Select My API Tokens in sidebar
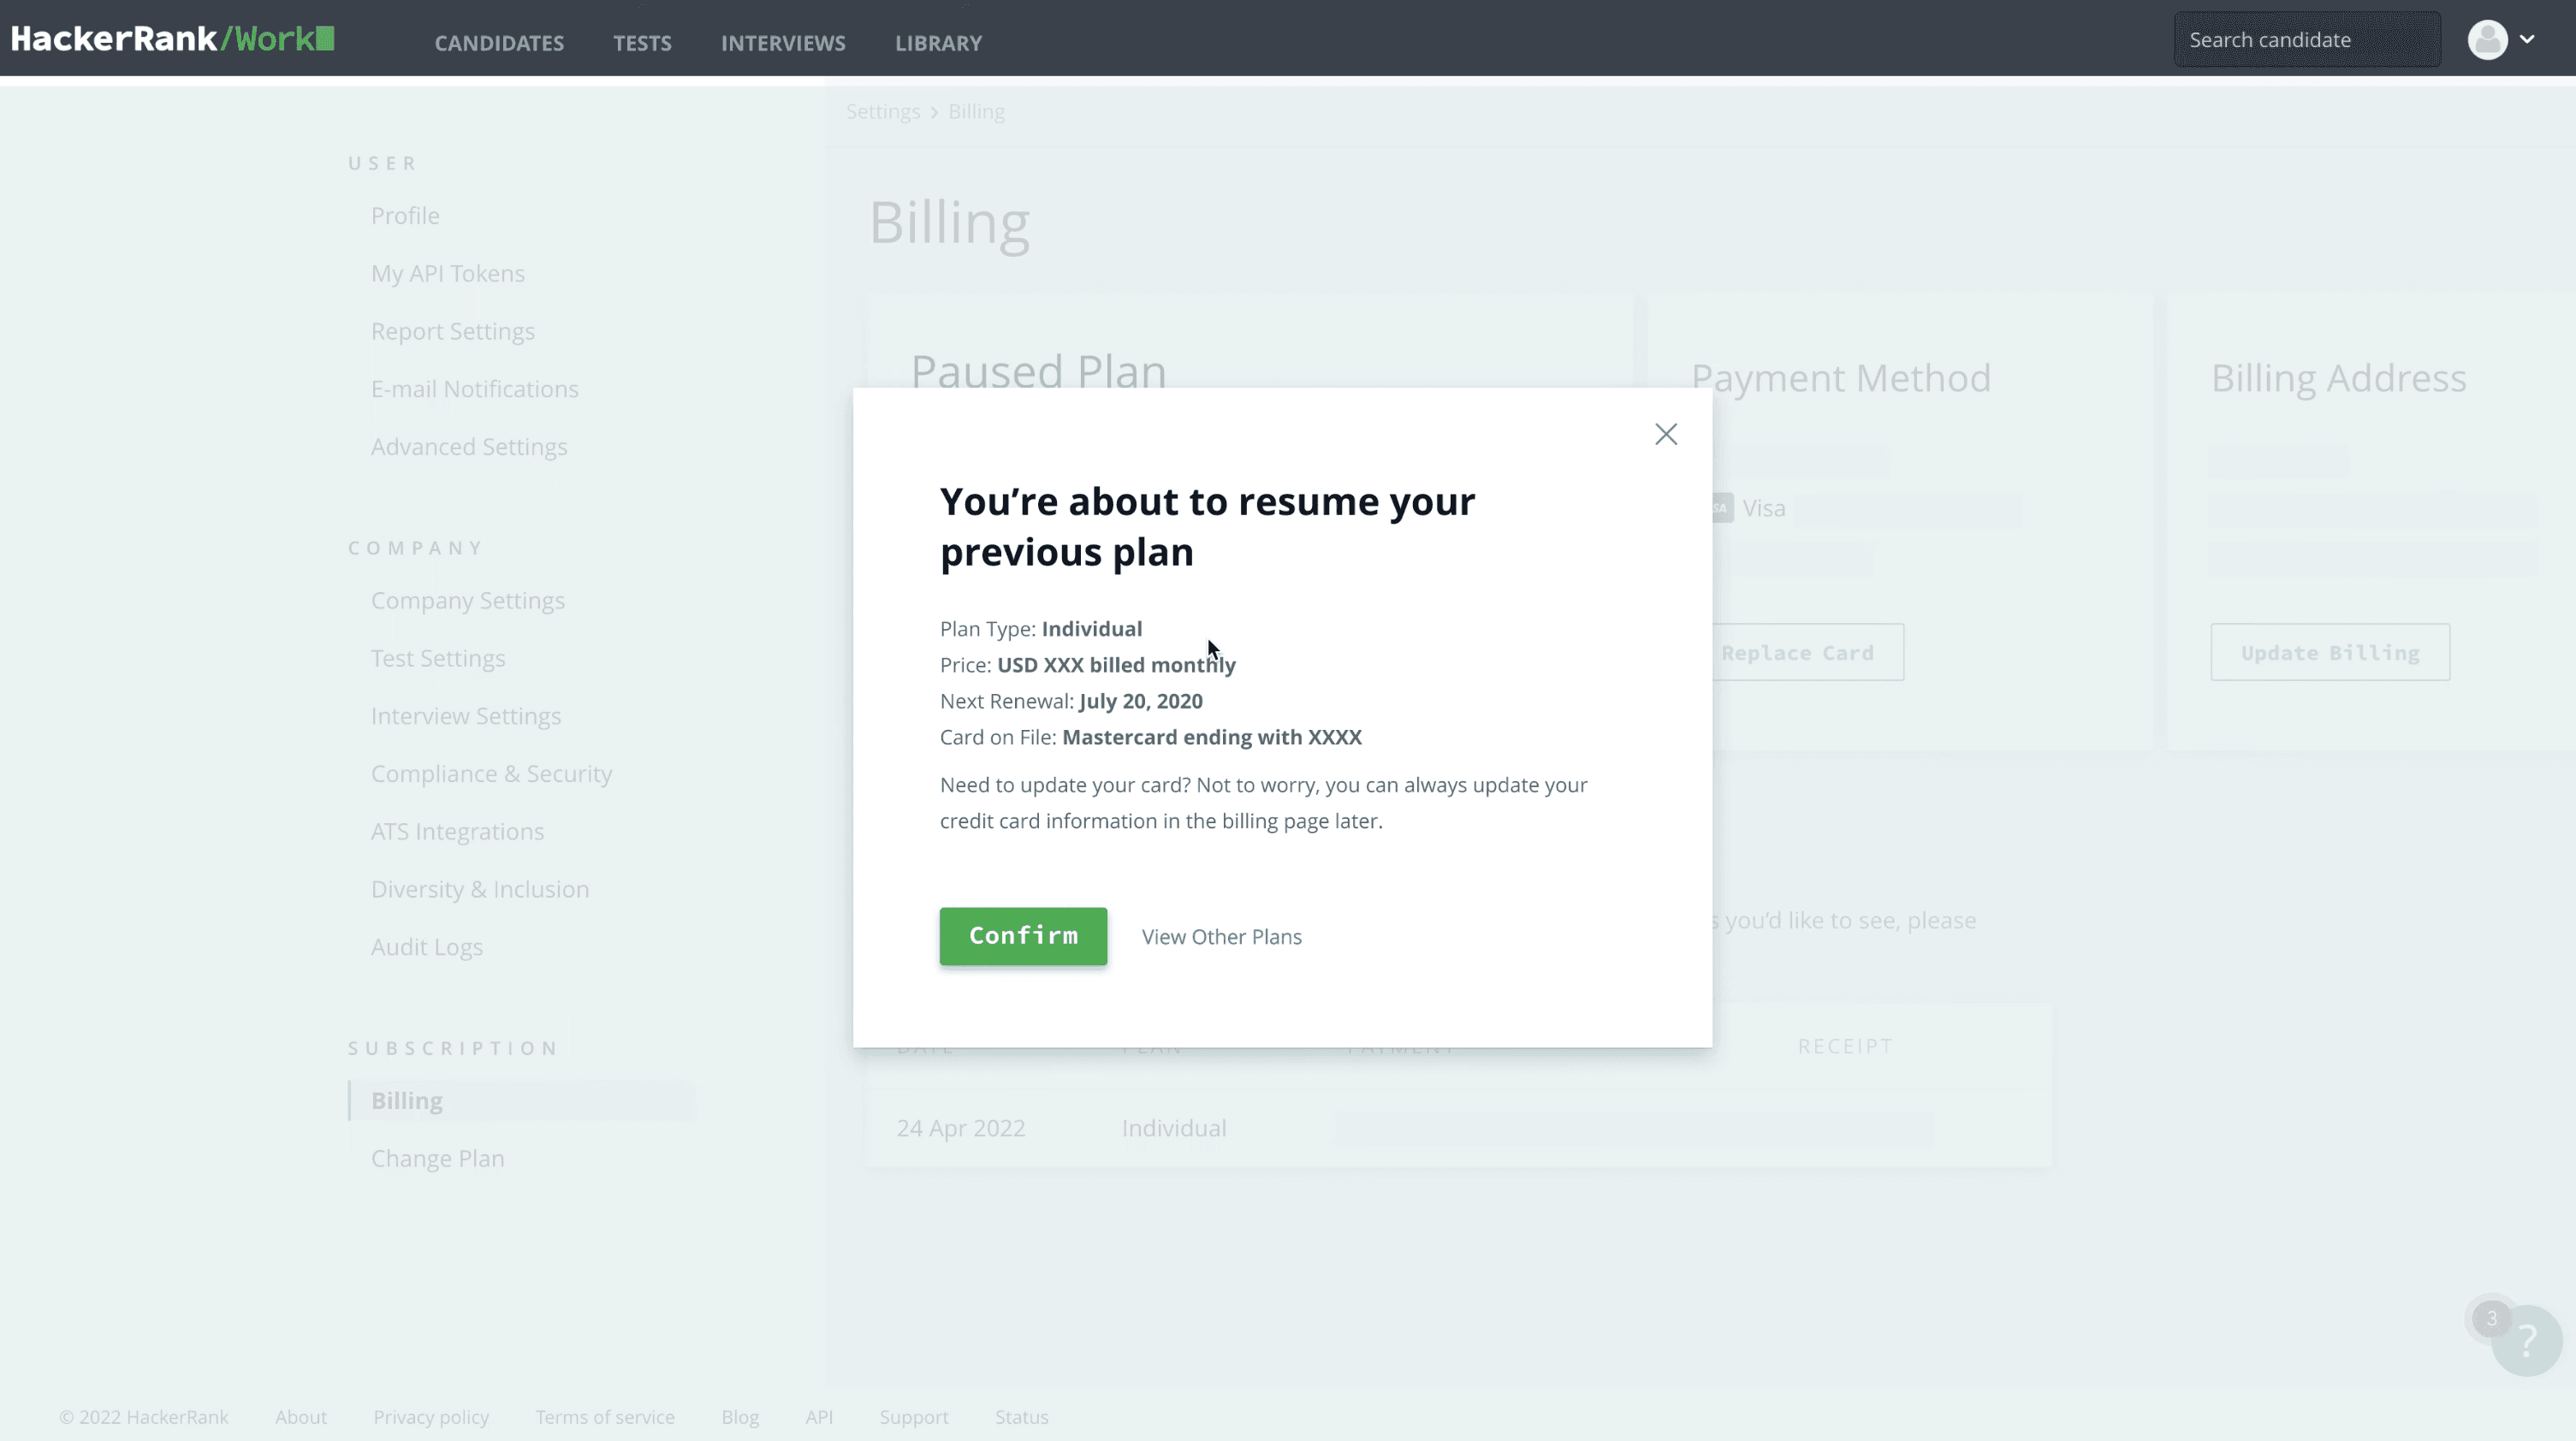 pos(447,273)
